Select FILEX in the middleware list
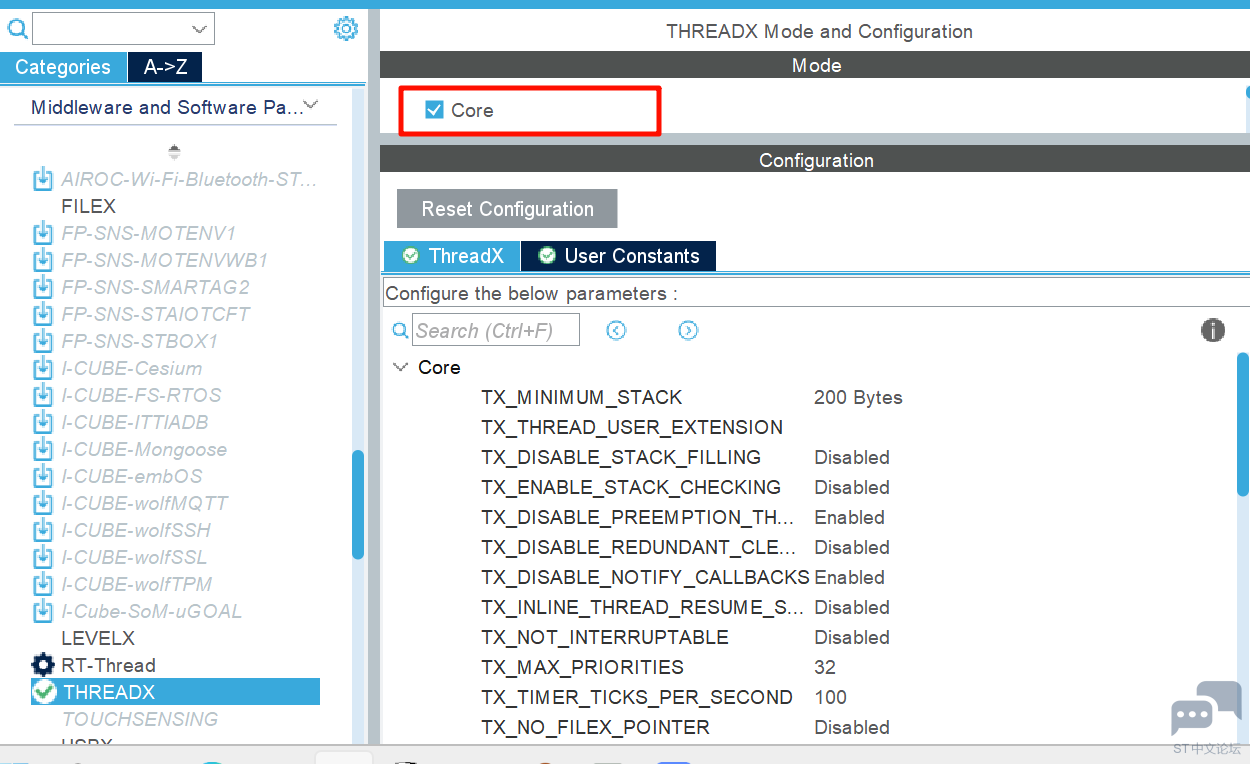The width and height of the screenshot is (1250, 764). tap(89, 206)
